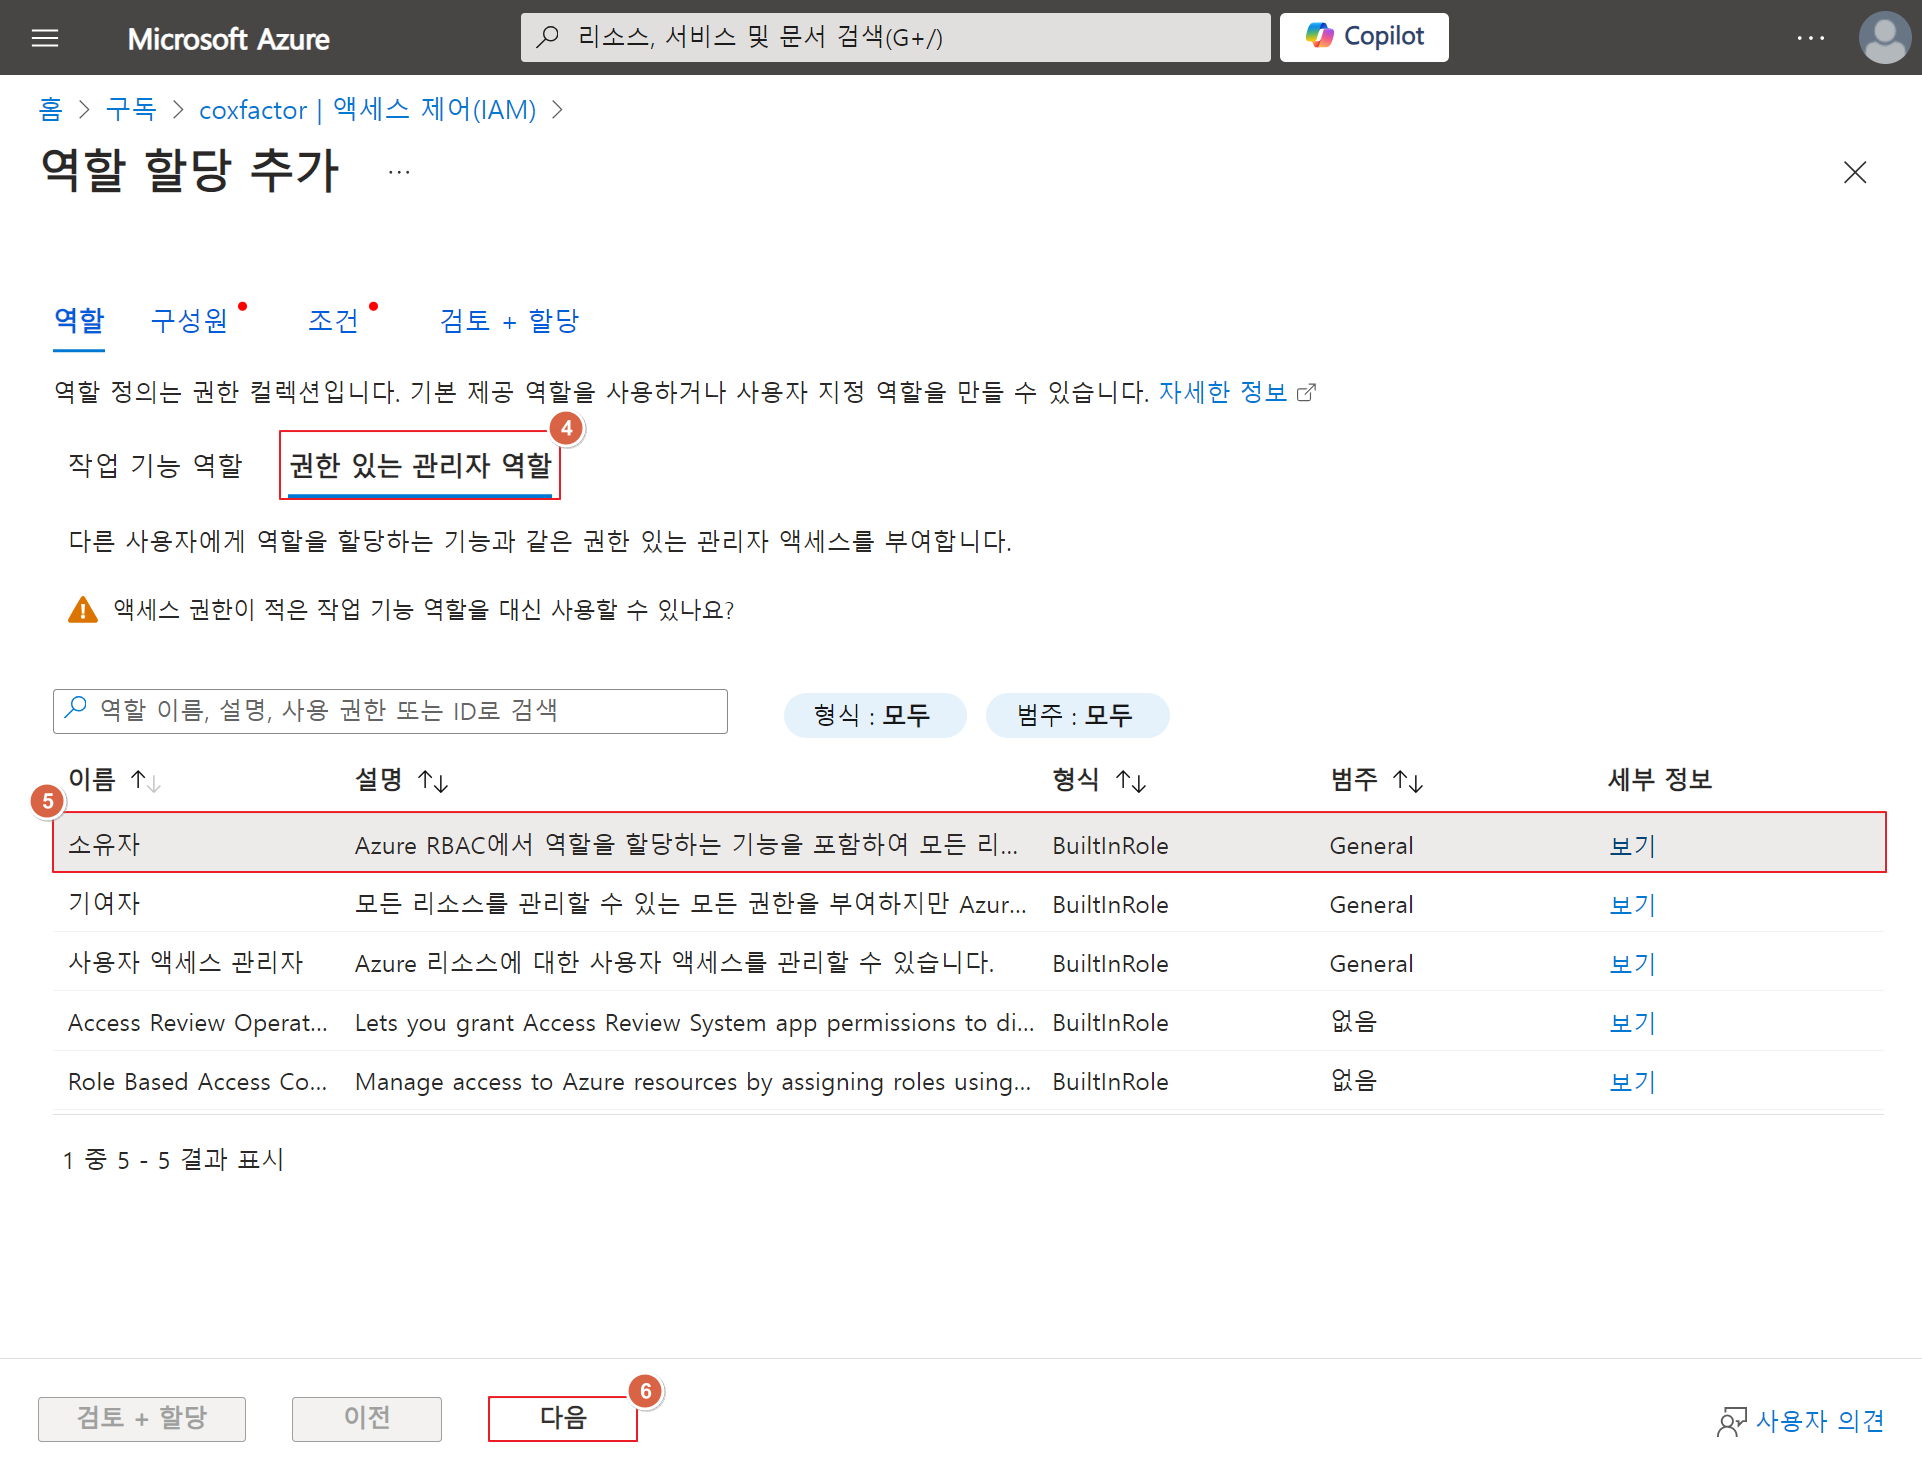This screenshot has height=1478, width=1922.
Task: Click the role search input field
Action: [390, 710]
